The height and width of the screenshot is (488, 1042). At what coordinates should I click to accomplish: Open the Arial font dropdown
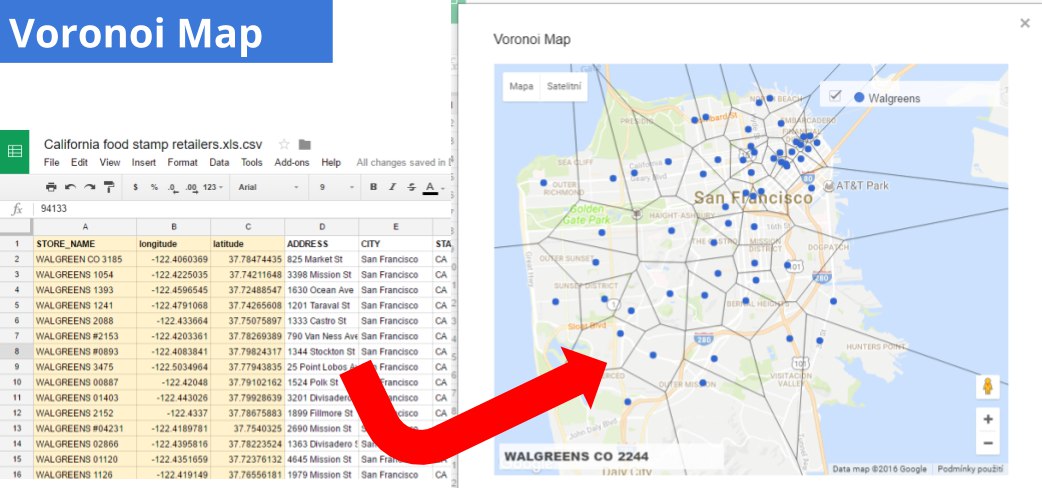point(268,187)
